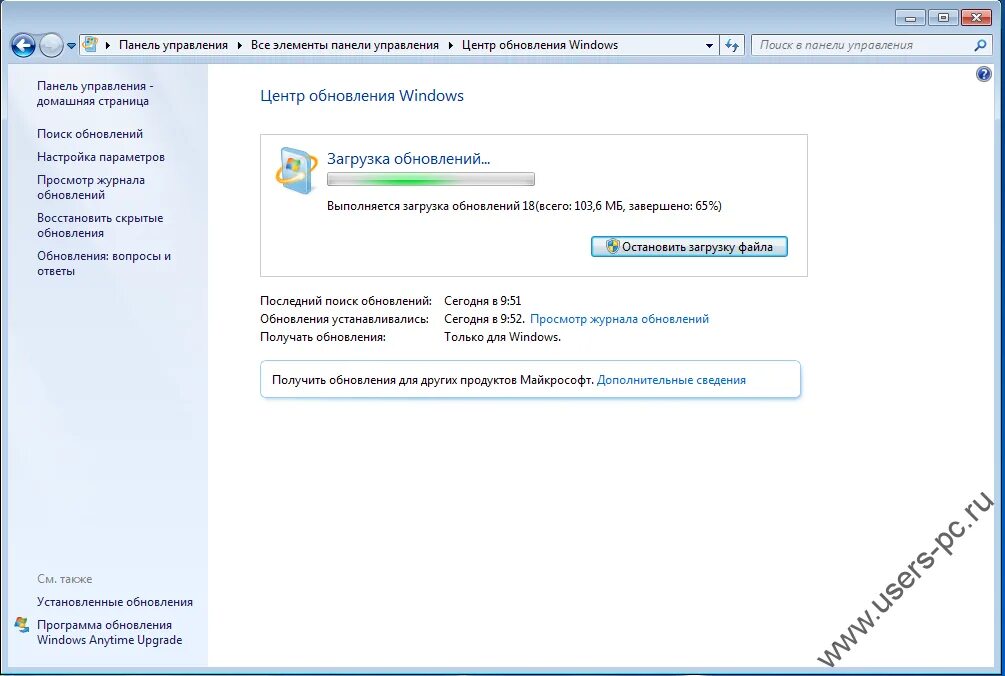The width and height of the screenshot is (1005, 676).
Task: Click the Control Panel icon in address bar
Action: (x=90, y=45)
